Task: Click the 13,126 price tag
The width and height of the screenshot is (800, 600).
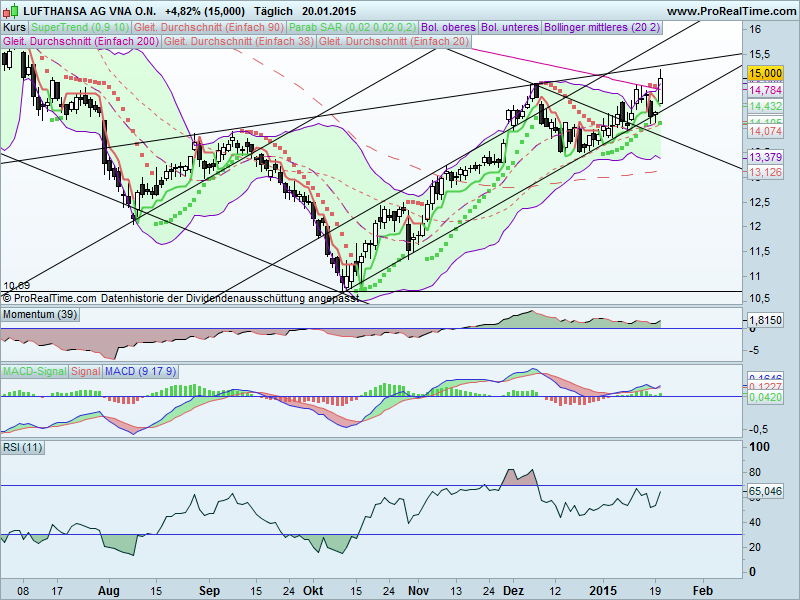Action: pos(765,172)
